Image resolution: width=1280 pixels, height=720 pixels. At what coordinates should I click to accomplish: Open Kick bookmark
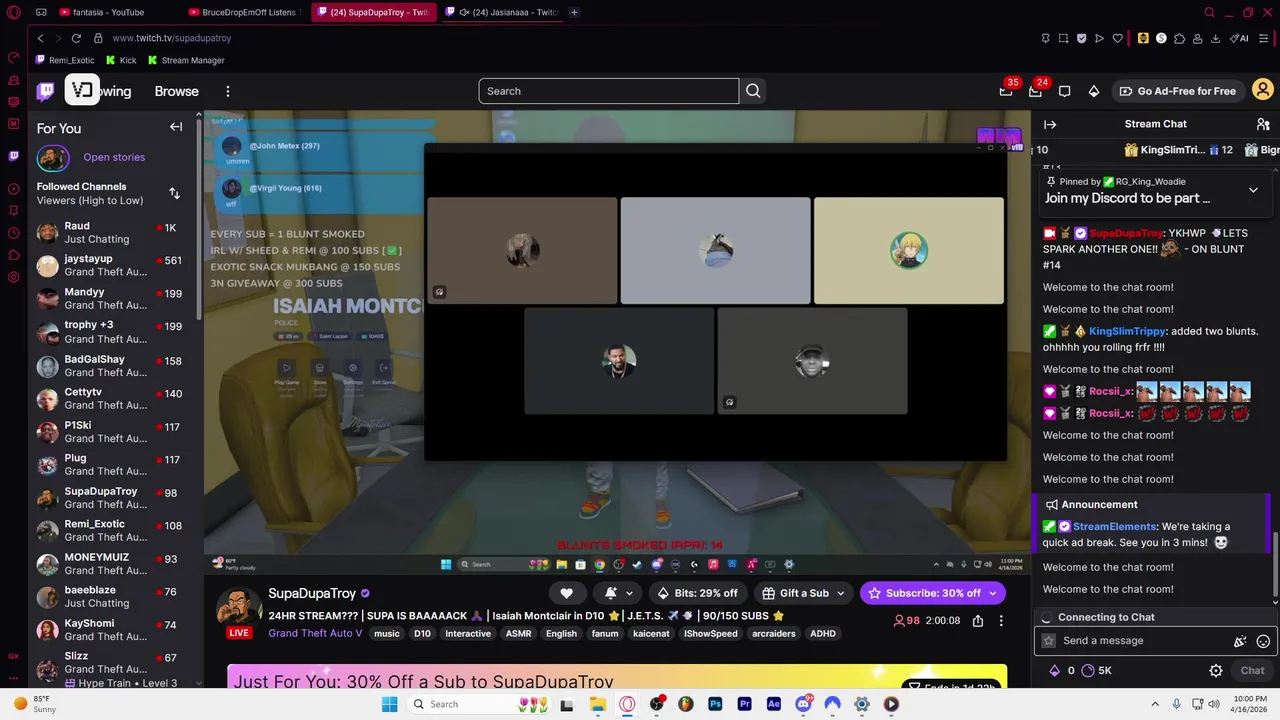tap(121, 60)
